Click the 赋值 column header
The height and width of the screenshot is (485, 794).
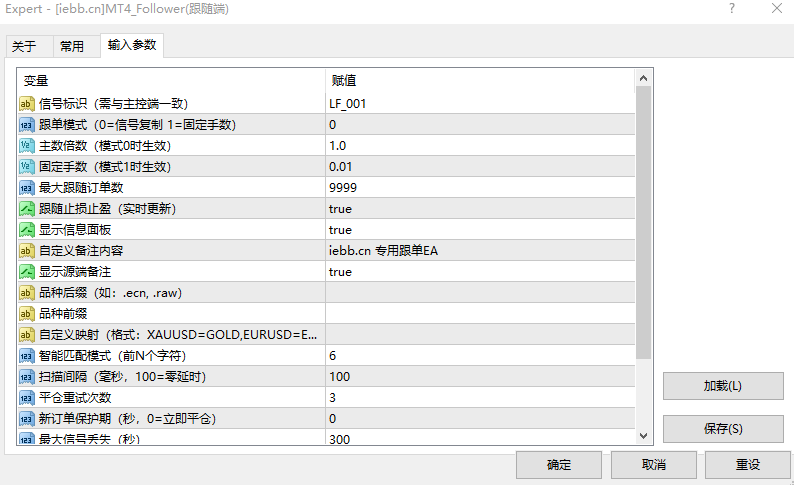480,80
